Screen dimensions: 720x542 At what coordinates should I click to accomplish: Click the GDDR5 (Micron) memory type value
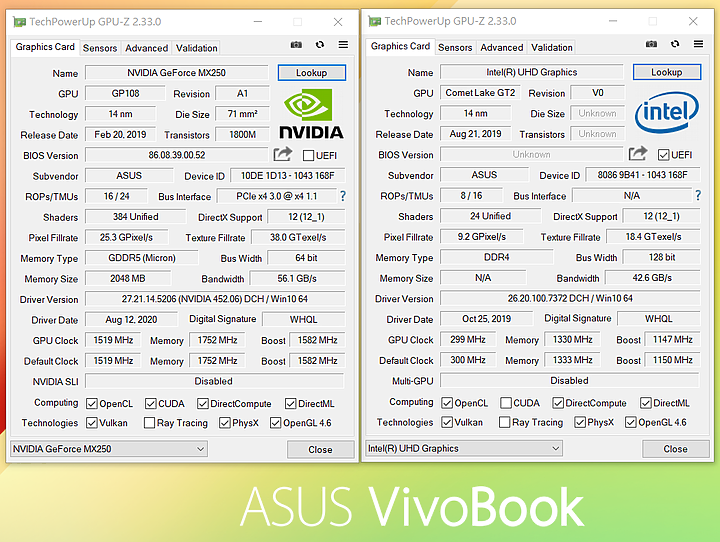coord(142,258)
